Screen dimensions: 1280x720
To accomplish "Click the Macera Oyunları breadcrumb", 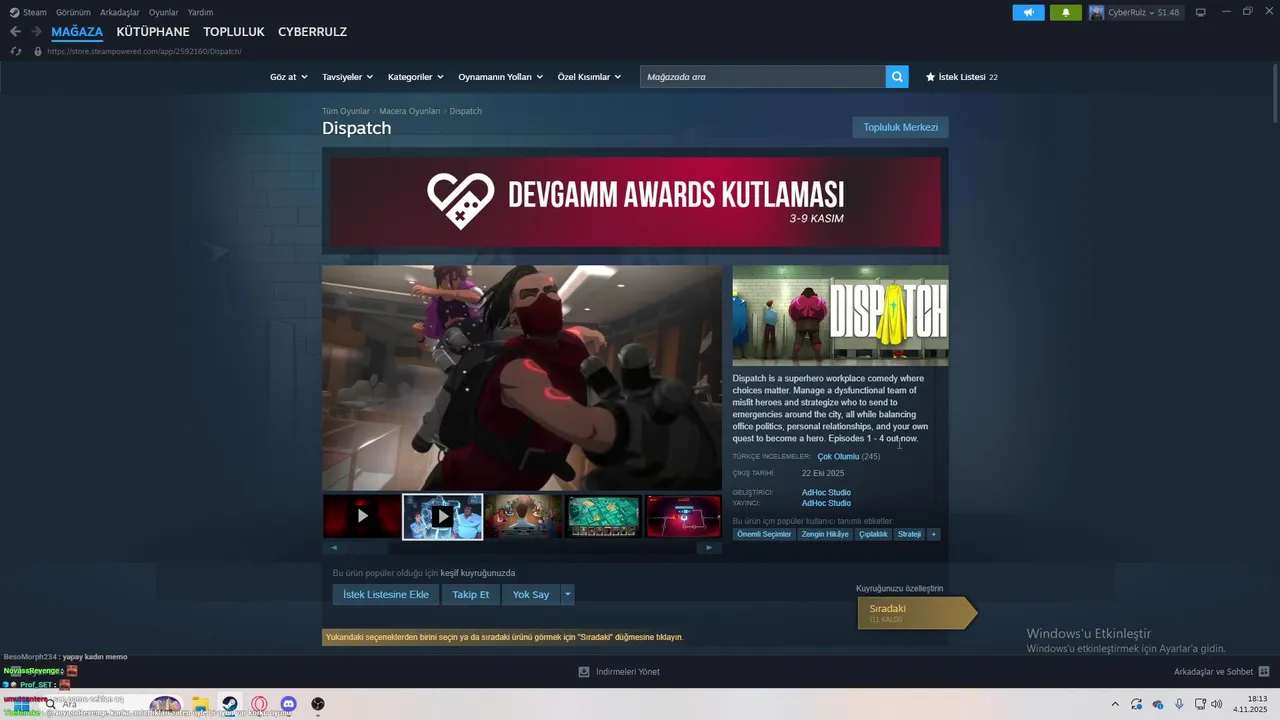I will coord(409,111).
